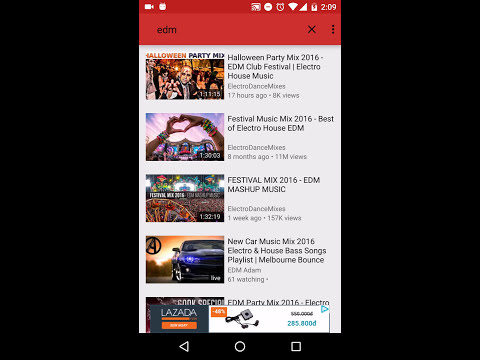This screenshot has height=360, width=480.
Task: Tap the battery status icon
Action: pyautogui.click(x=314, y=7)
